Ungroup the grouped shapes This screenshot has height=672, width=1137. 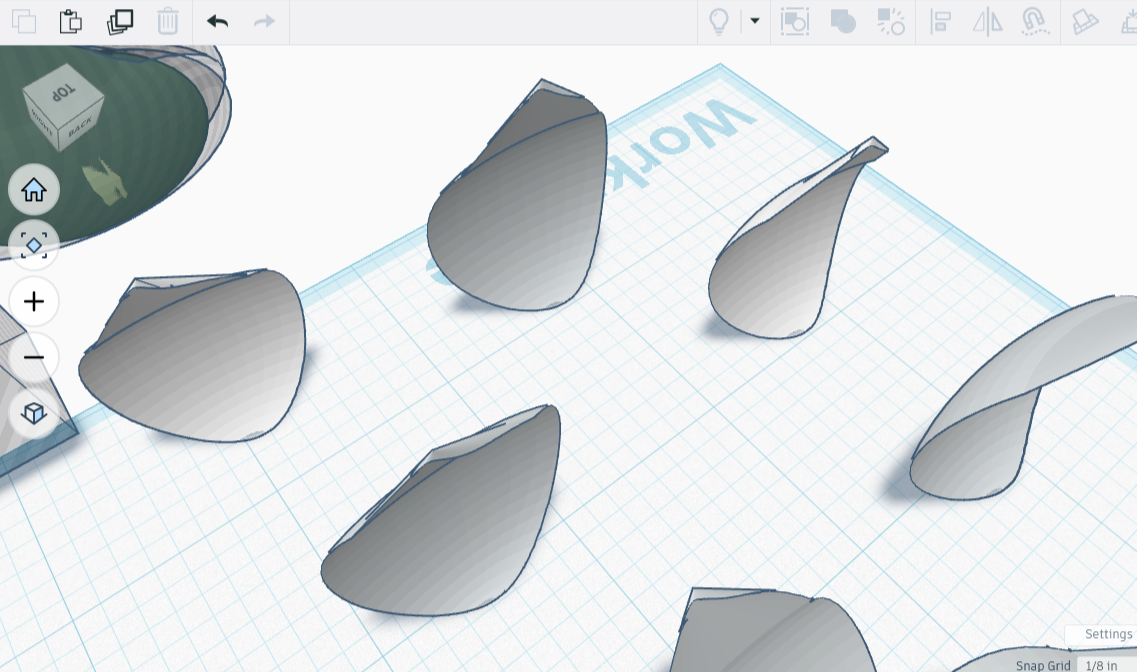(891, 22)
